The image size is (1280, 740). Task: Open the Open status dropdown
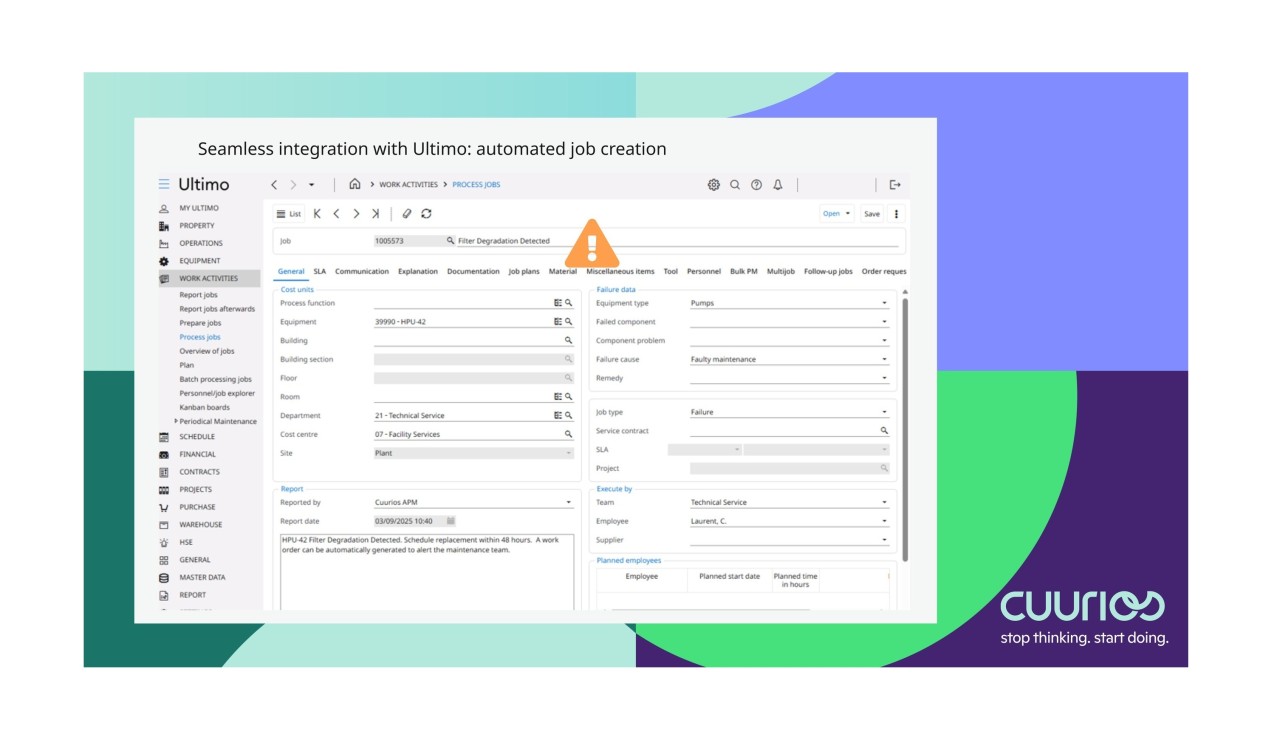(x=837, y=213)
